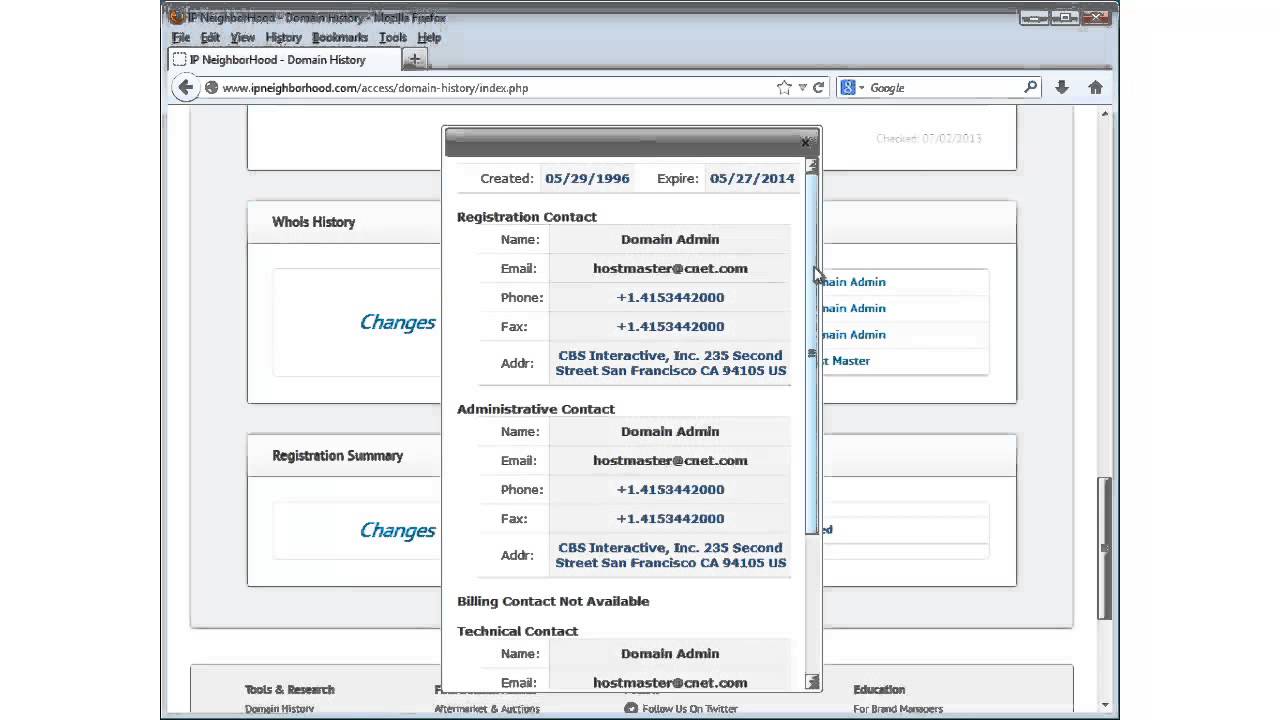Click the search magnifier icon
Screen dimensions: 1280x720
click(x=1031, y=88)
